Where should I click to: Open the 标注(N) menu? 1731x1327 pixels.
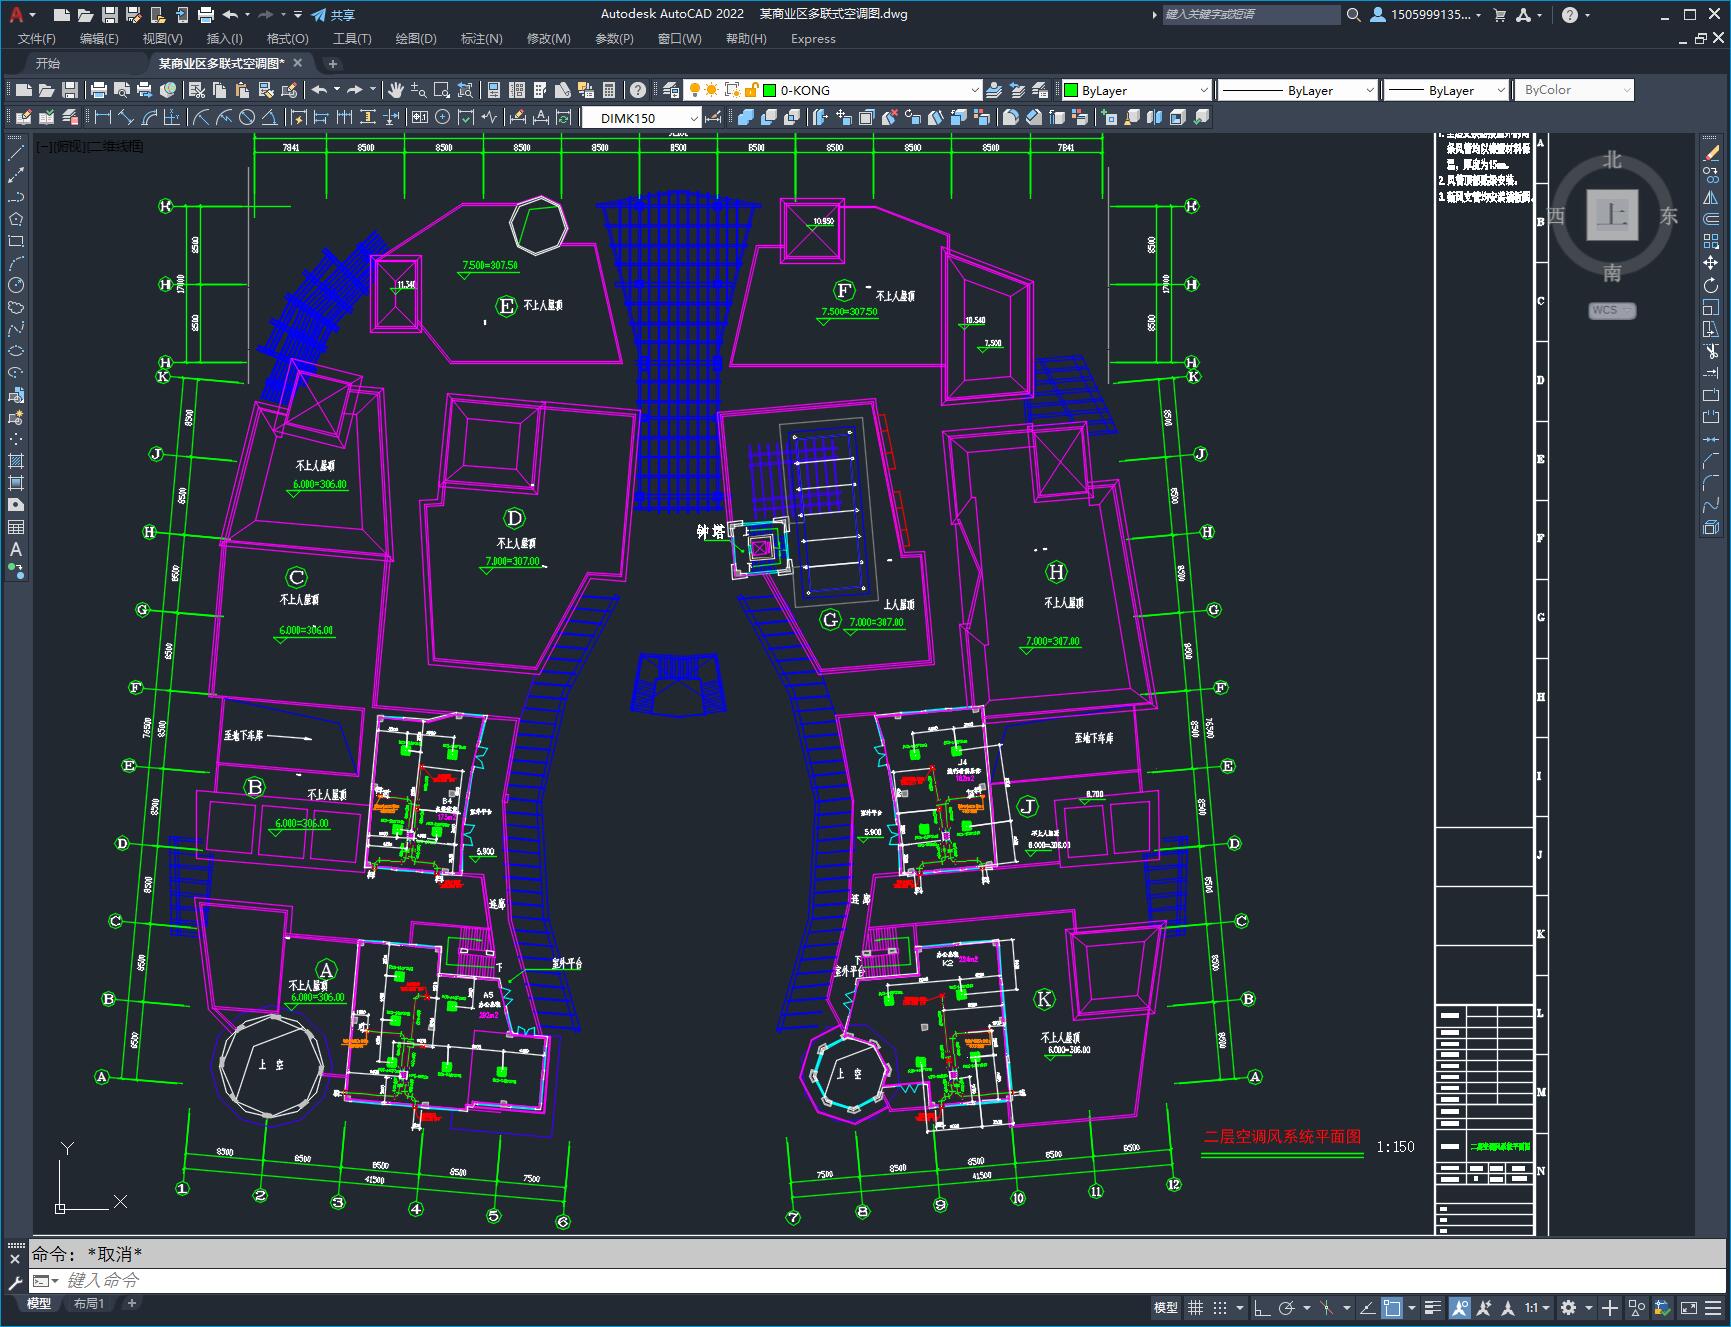(x=481, y=39)
